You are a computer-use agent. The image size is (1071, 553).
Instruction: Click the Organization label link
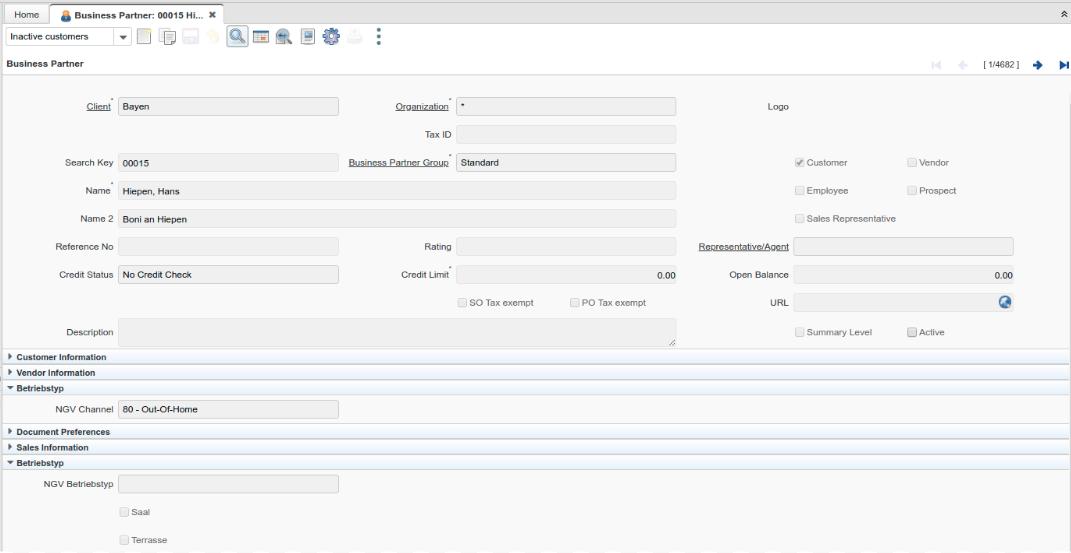[422, 107]
